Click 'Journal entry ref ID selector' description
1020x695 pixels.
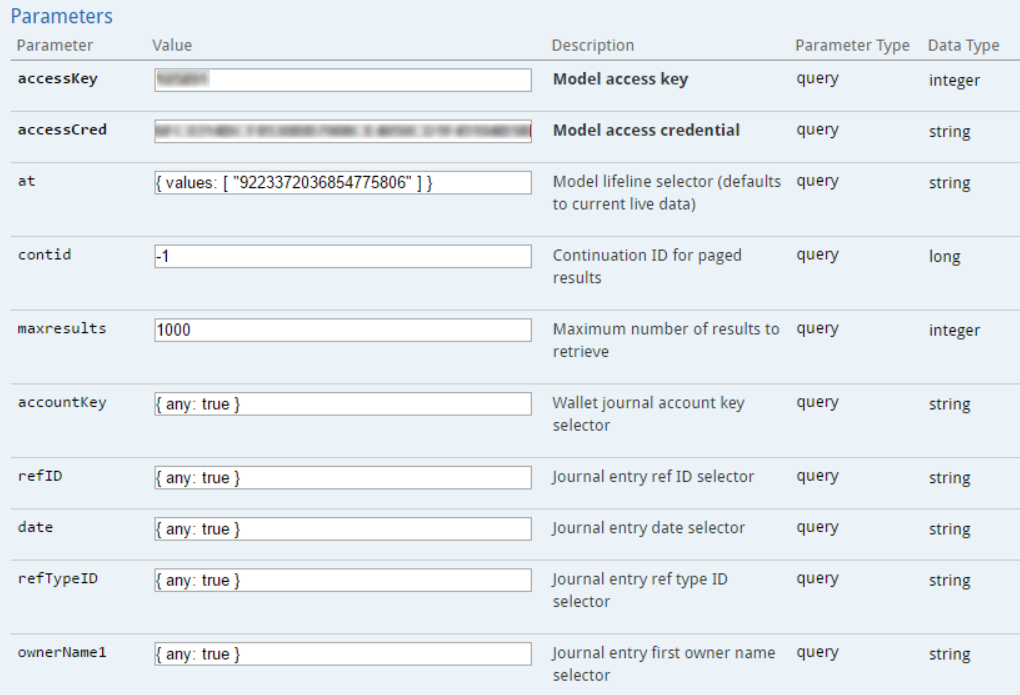[x=653, y=476]
